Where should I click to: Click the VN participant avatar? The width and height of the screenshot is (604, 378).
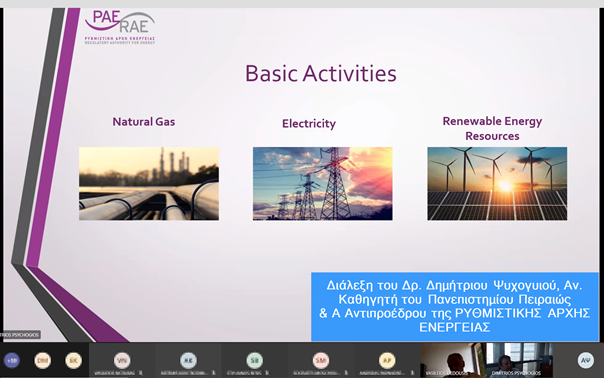click(x=122, y=361)
